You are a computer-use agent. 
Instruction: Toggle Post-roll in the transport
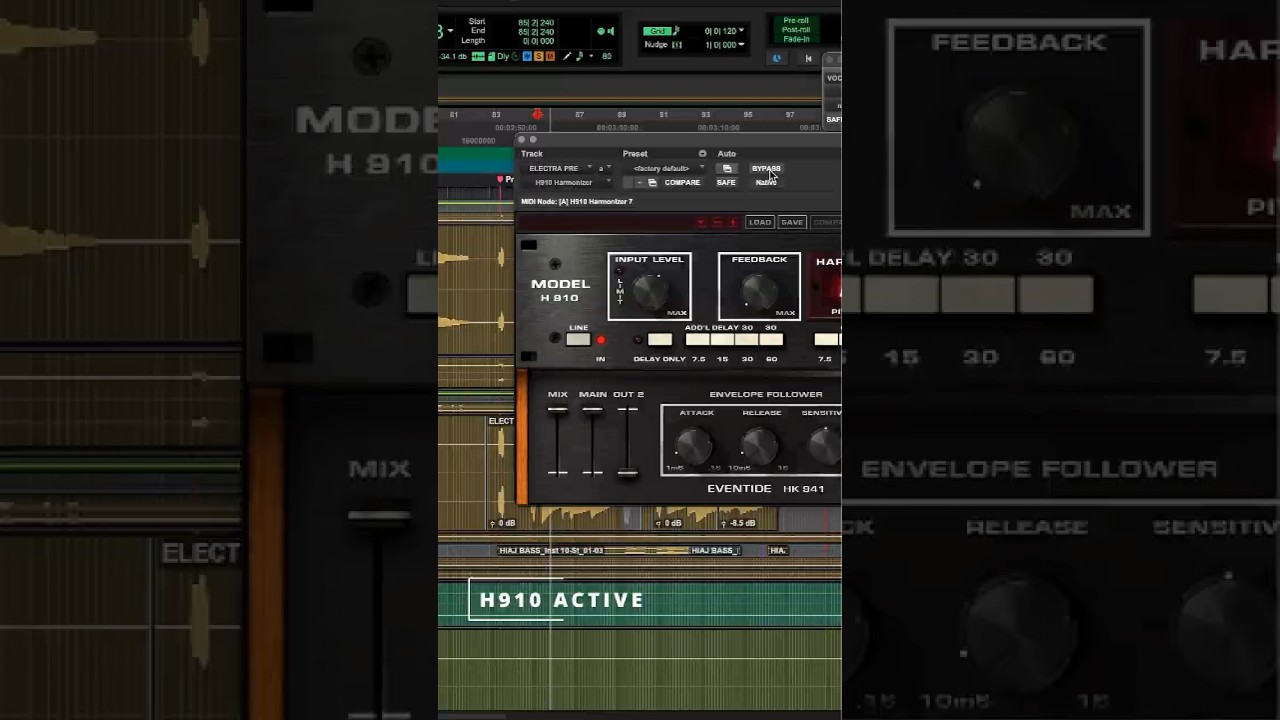coord(796,30)
